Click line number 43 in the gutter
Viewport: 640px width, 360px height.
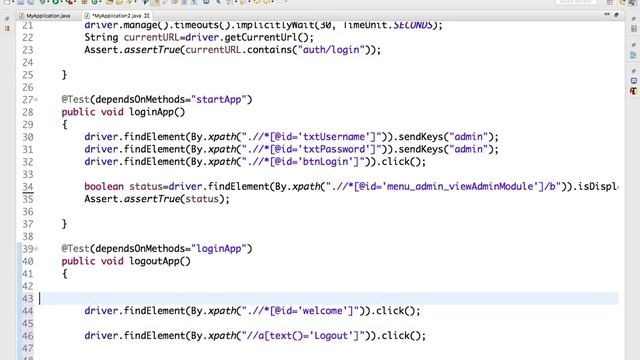pos(27,299)
